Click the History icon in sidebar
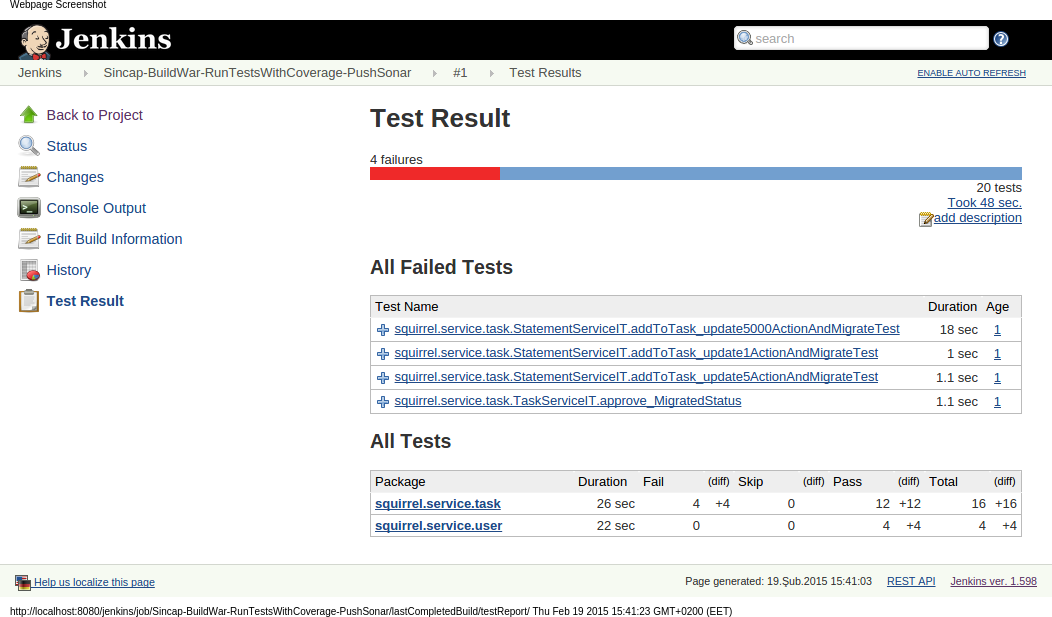The image size is (1052, 617). (x=29, y=270)
